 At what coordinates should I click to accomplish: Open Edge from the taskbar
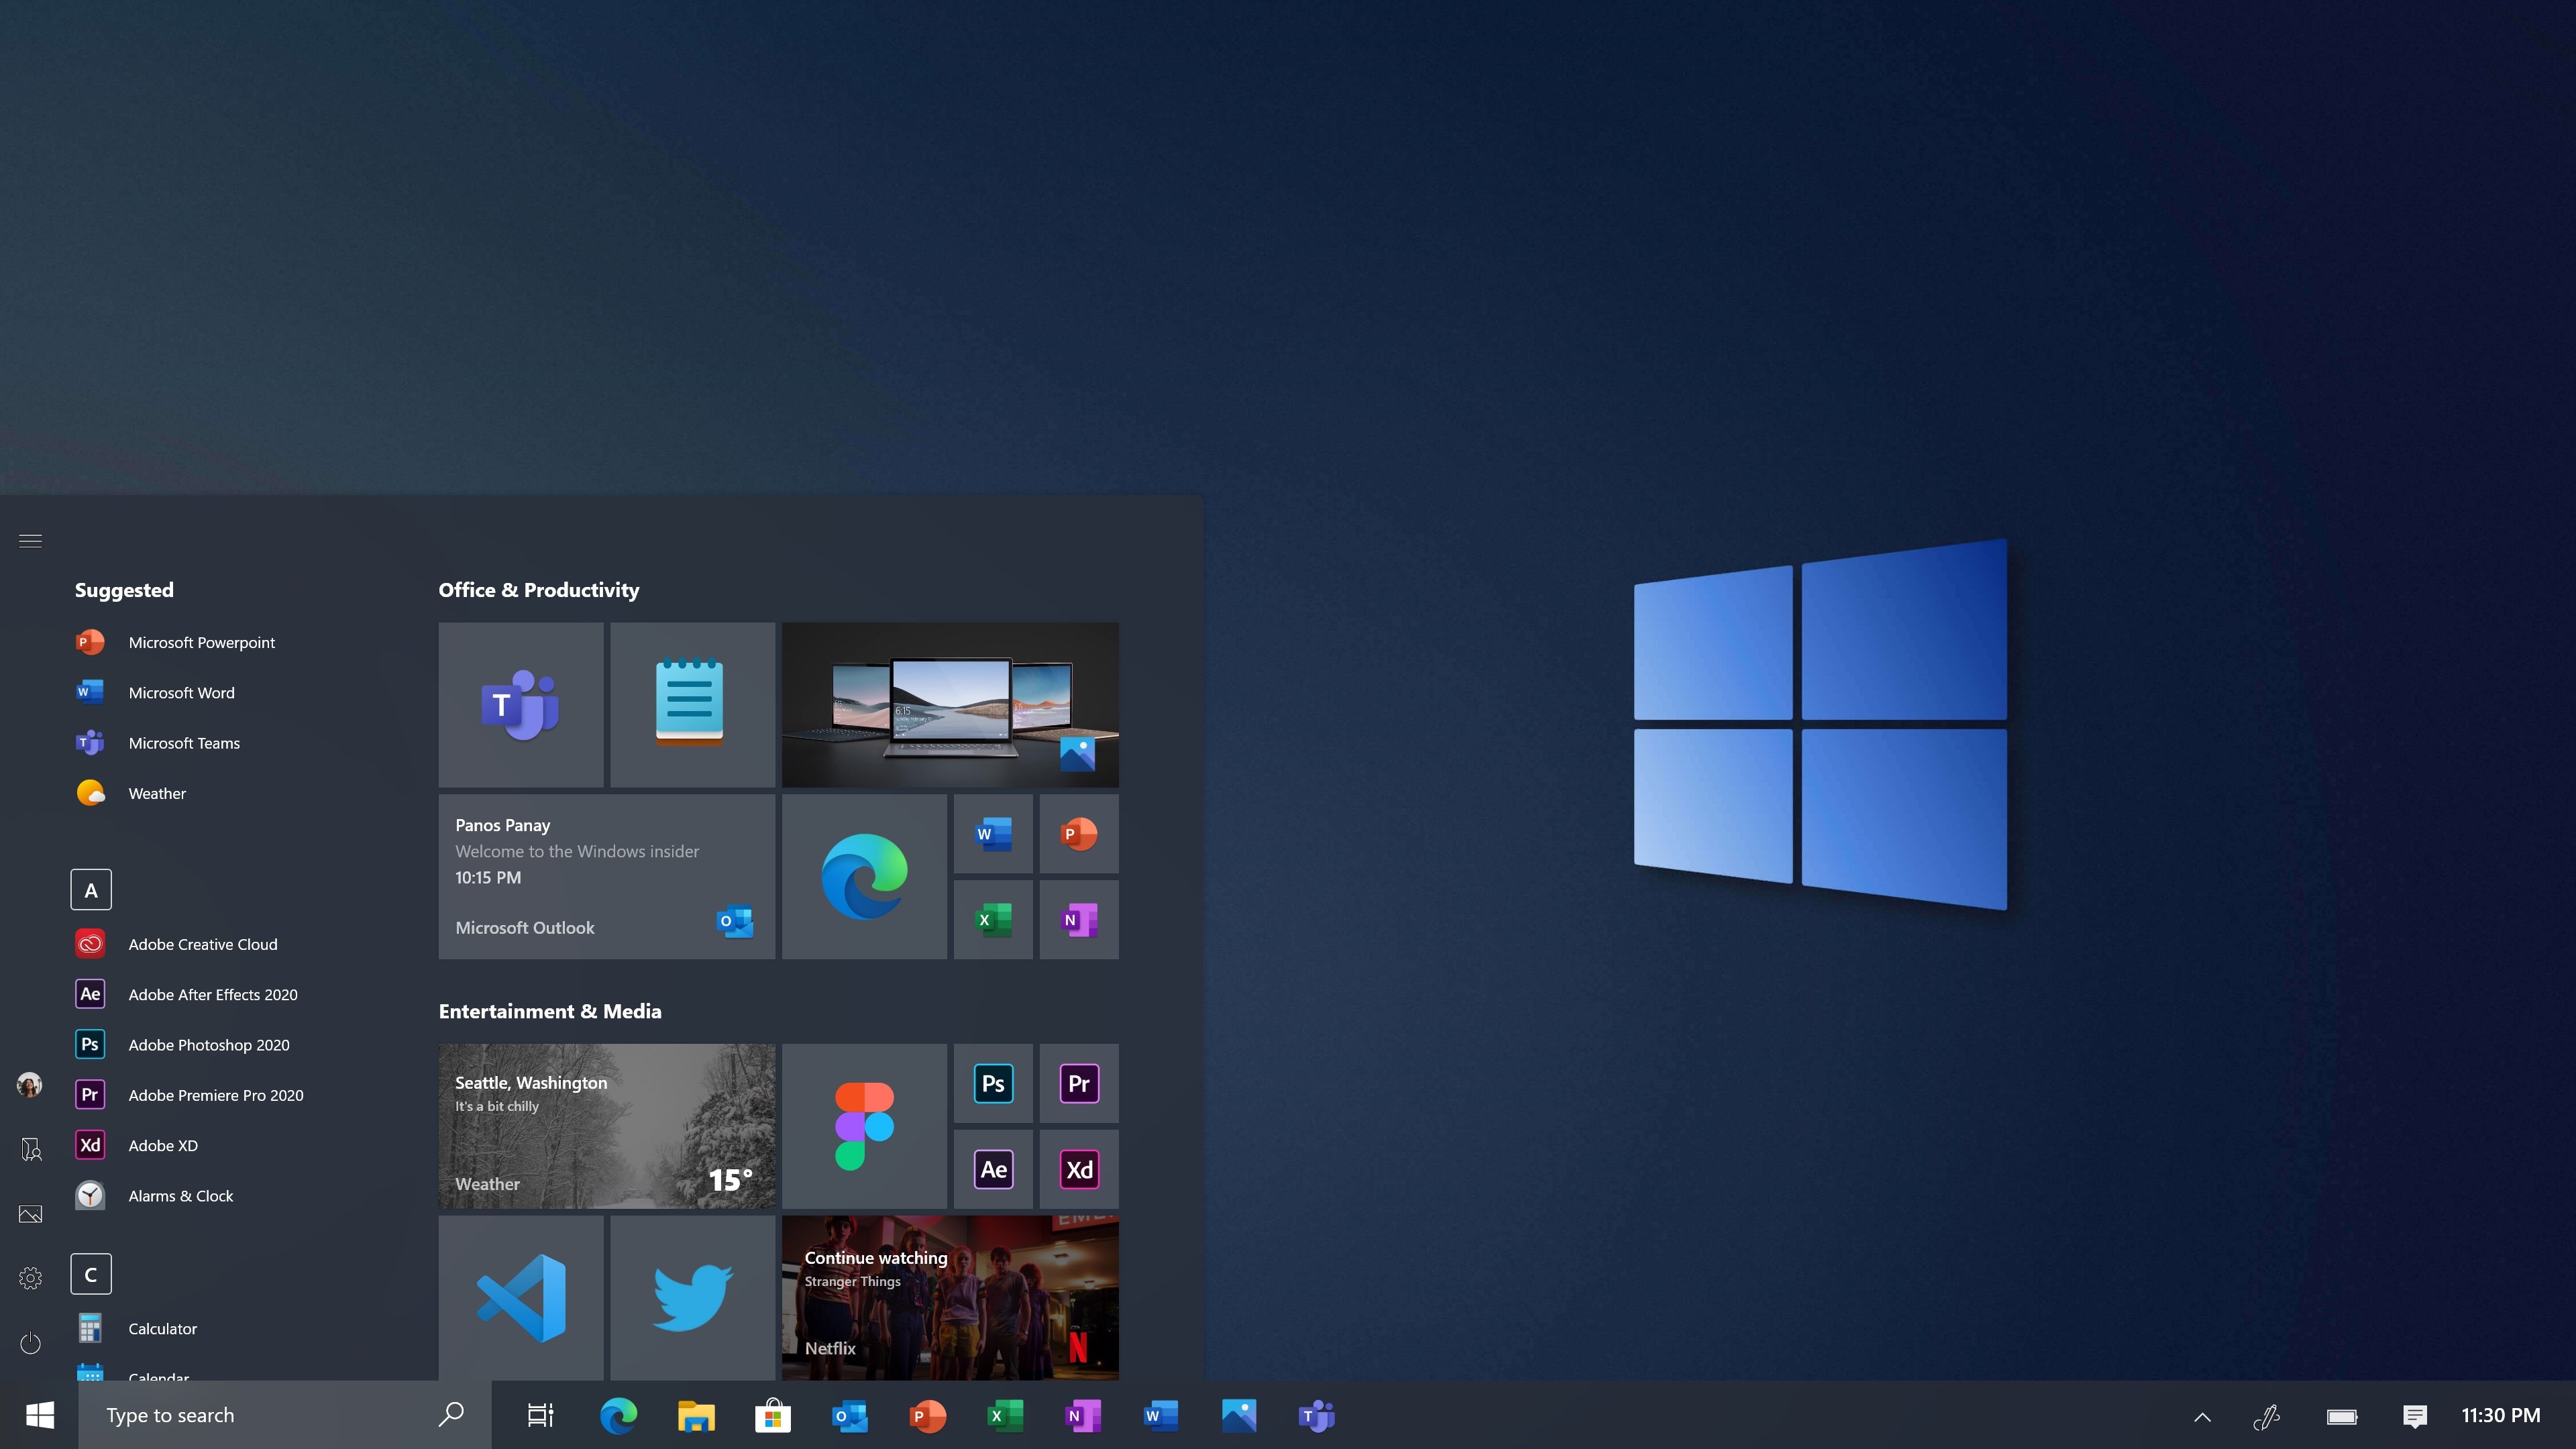618,1415
